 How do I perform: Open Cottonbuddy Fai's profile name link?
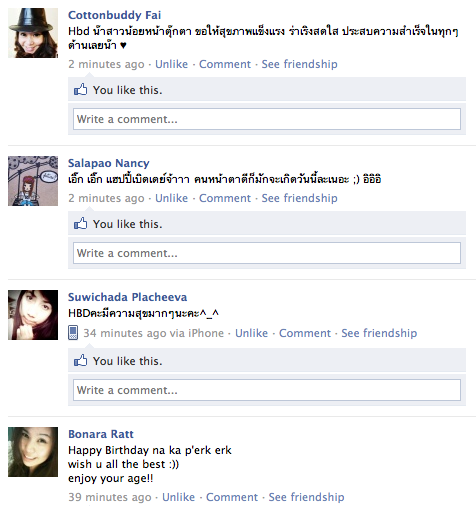[115, 15]
